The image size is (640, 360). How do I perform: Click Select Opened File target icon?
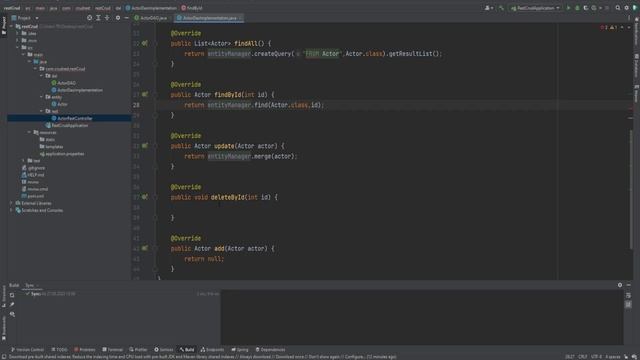89,18
